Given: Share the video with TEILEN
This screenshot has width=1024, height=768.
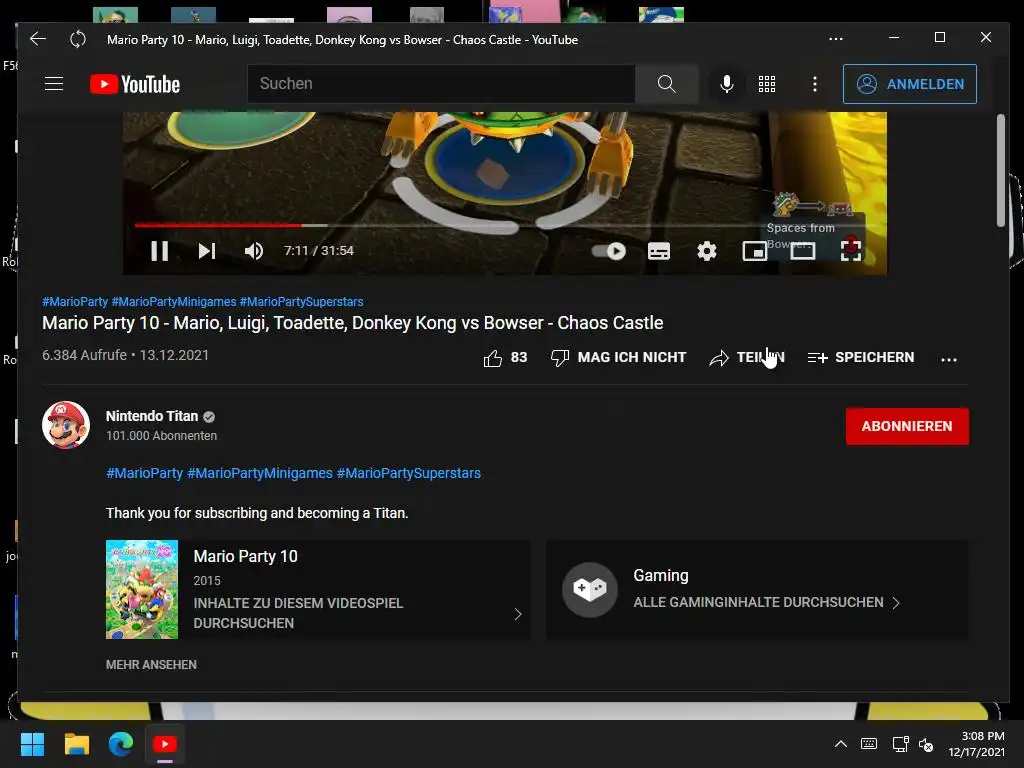Looking at the screenshot, I should tap(746, 357).
